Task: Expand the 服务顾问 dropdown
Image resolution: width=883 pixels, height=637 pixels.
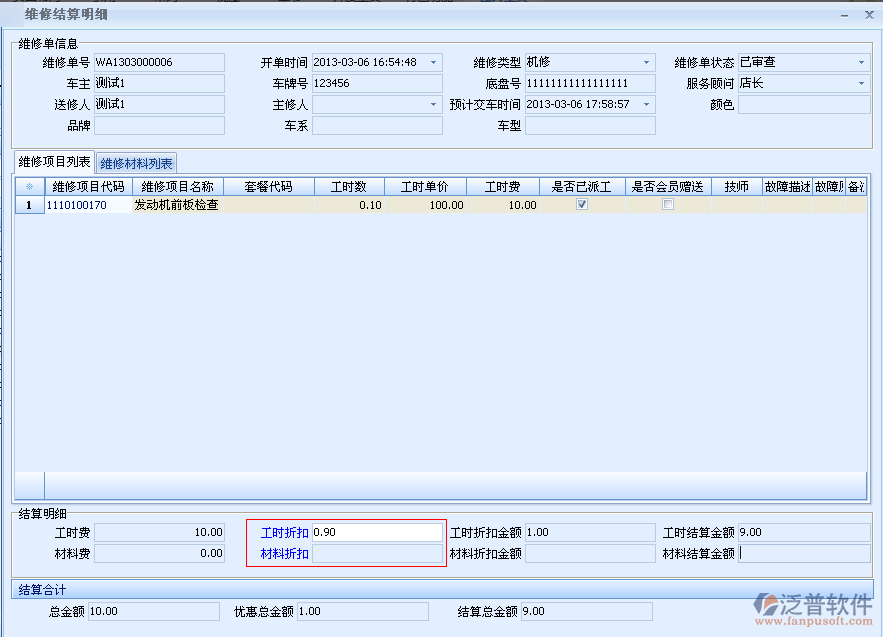Action: pos(861,84)
